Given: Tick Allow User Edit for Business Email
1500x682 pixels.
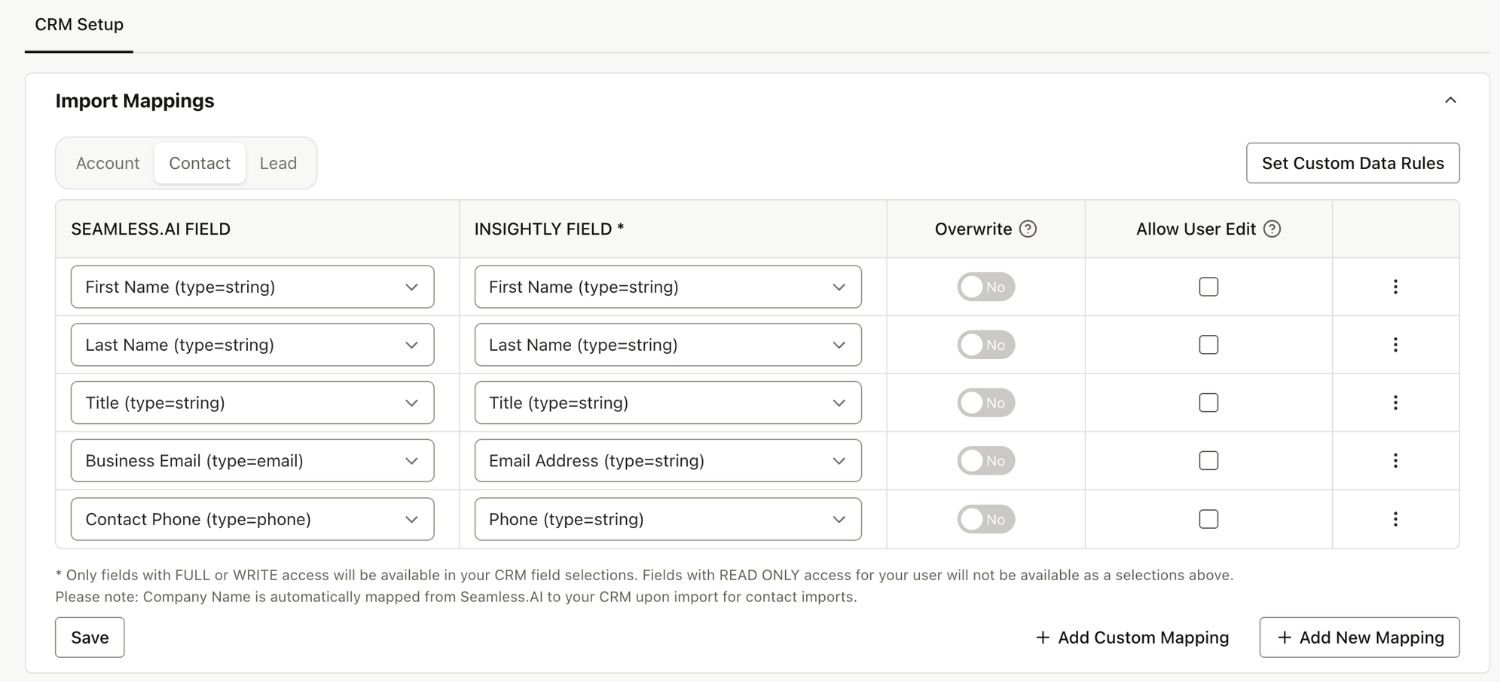Looking at the screenshot, I should (x=1209, y=461).
